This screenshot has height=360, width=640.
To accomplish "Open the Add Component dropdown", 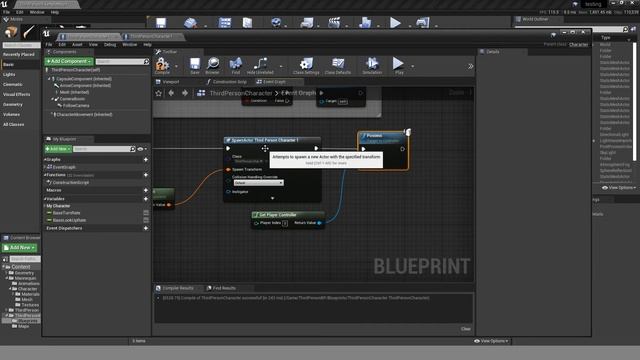I will pyautogui.click(x=69, y=61).
